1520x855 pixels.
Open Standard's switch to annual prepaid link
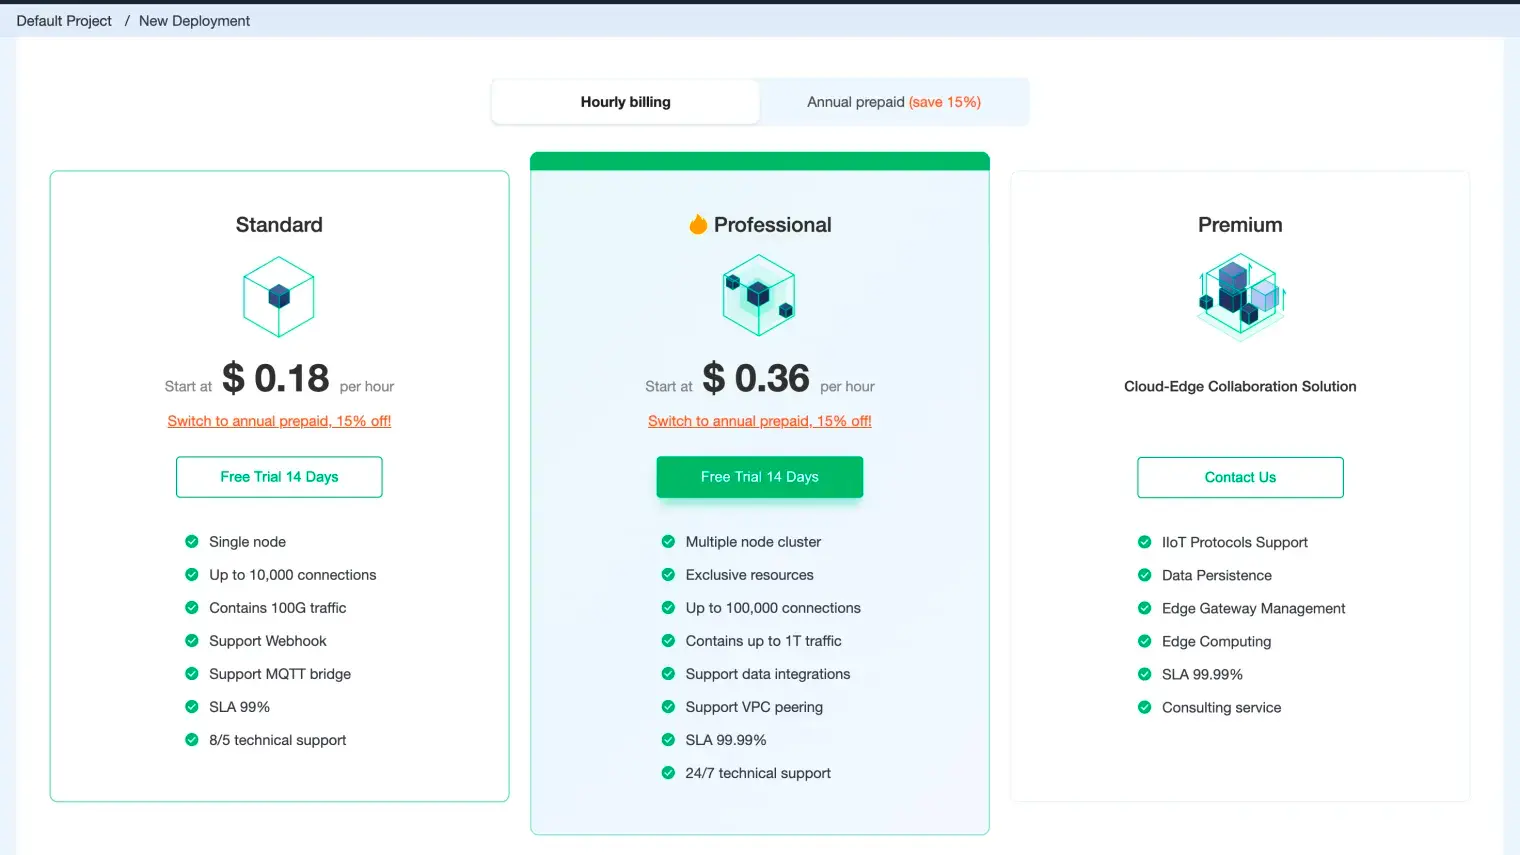pos(279,421)
